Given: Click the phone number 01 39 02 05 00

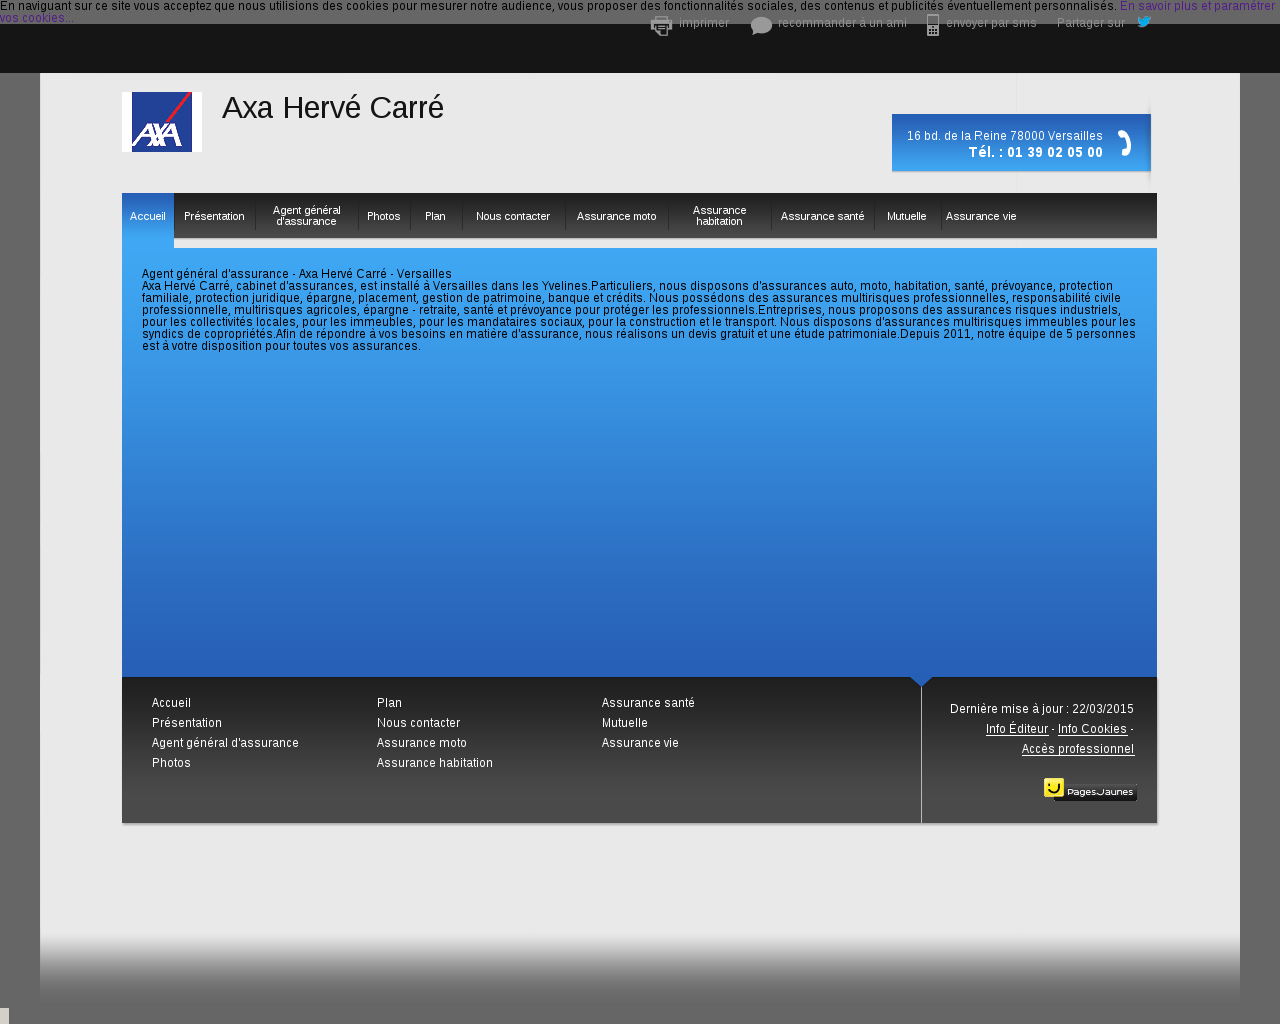Looking at the screenshot, I should click(1055, 152).
